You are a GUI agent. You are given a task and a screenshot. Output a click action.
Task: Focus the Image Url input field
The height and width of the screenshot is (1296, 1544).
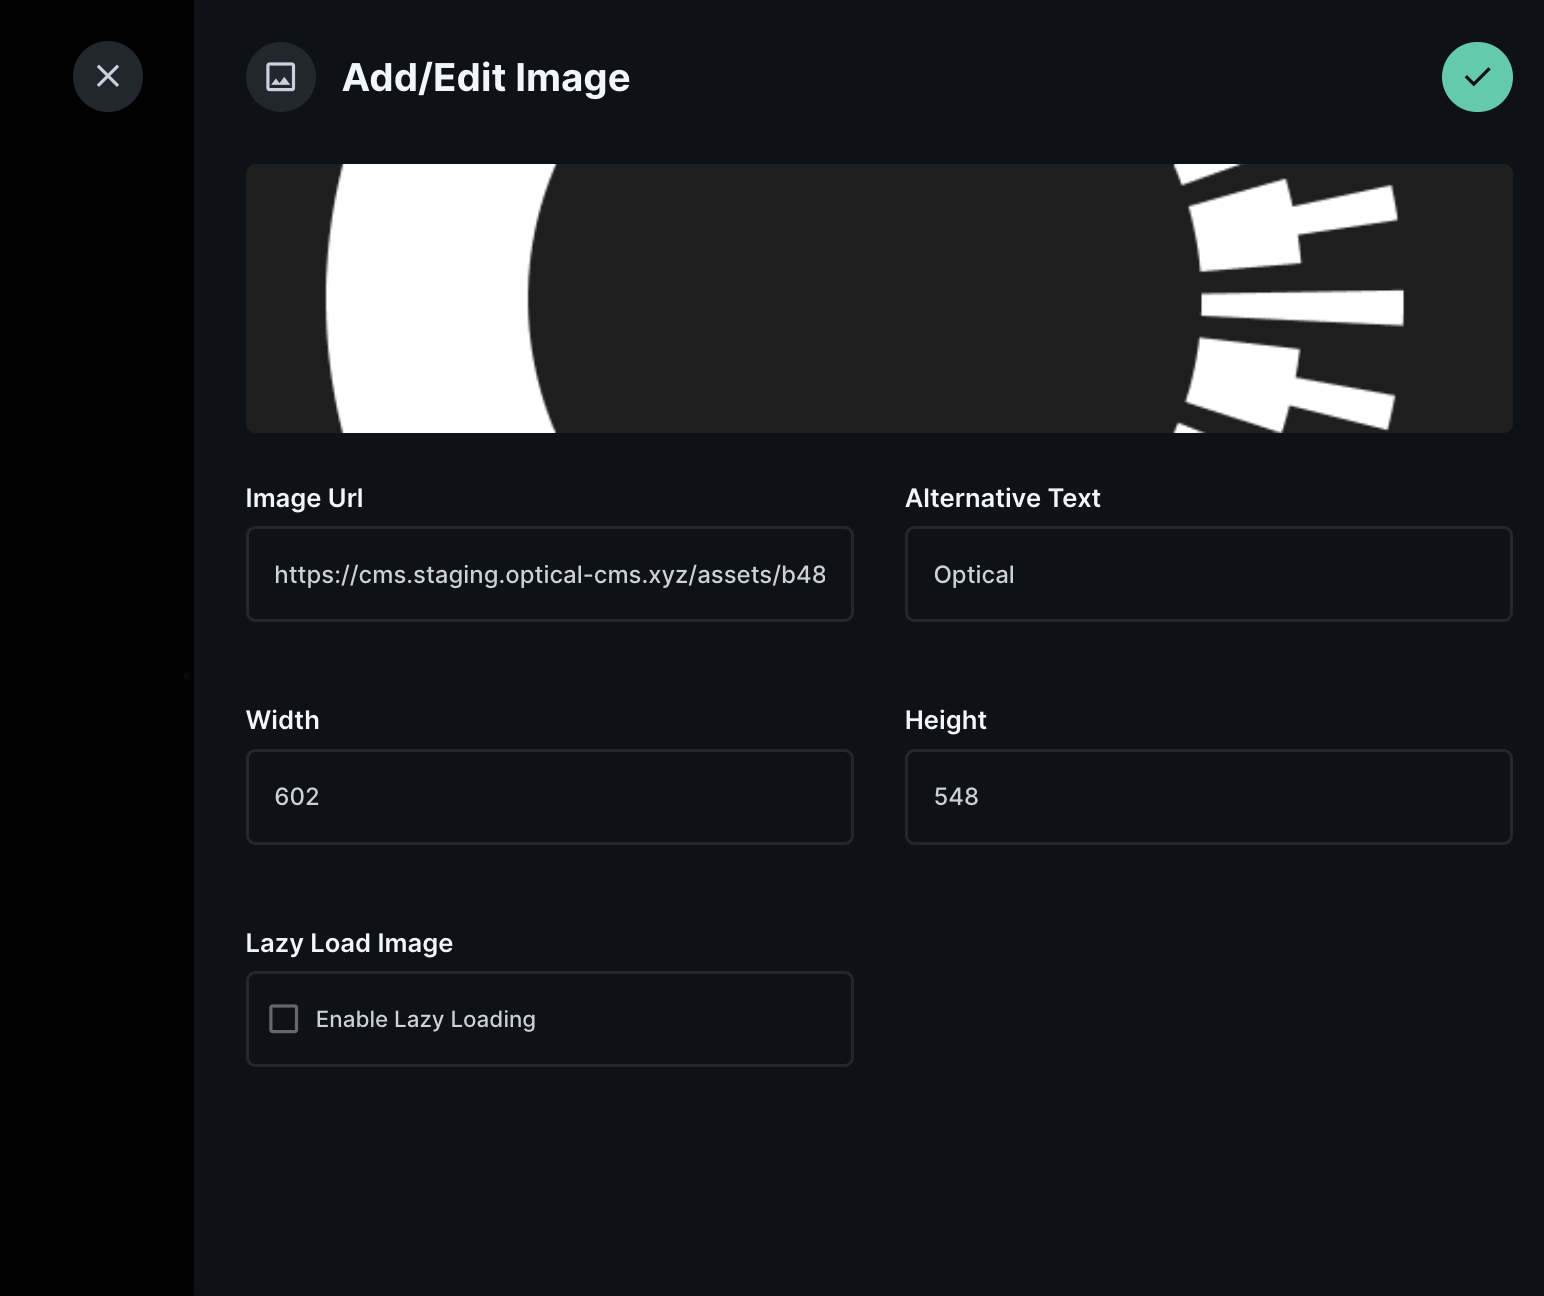coord(549,574)
